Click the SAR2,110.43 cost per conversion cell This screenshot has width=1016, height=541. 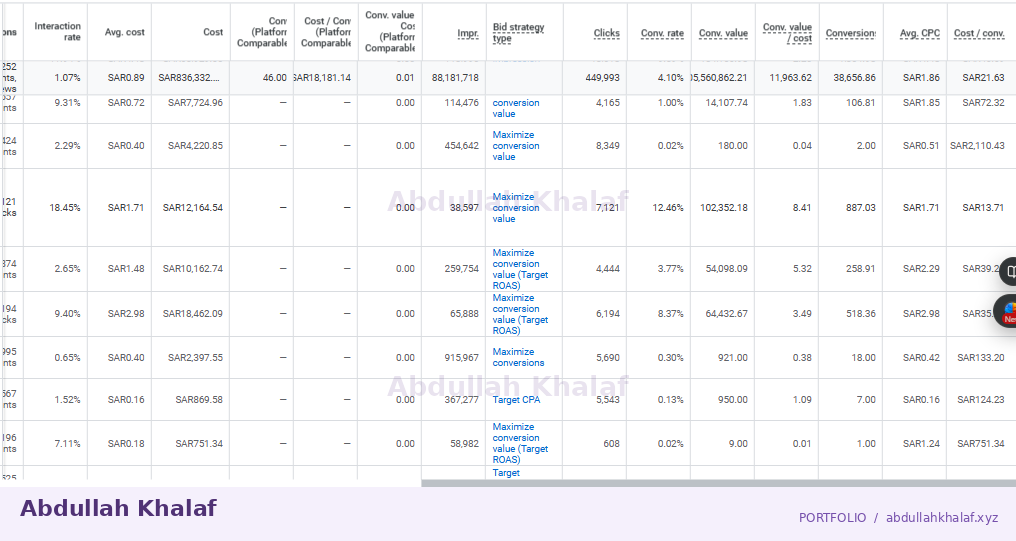tap(977, 146)
